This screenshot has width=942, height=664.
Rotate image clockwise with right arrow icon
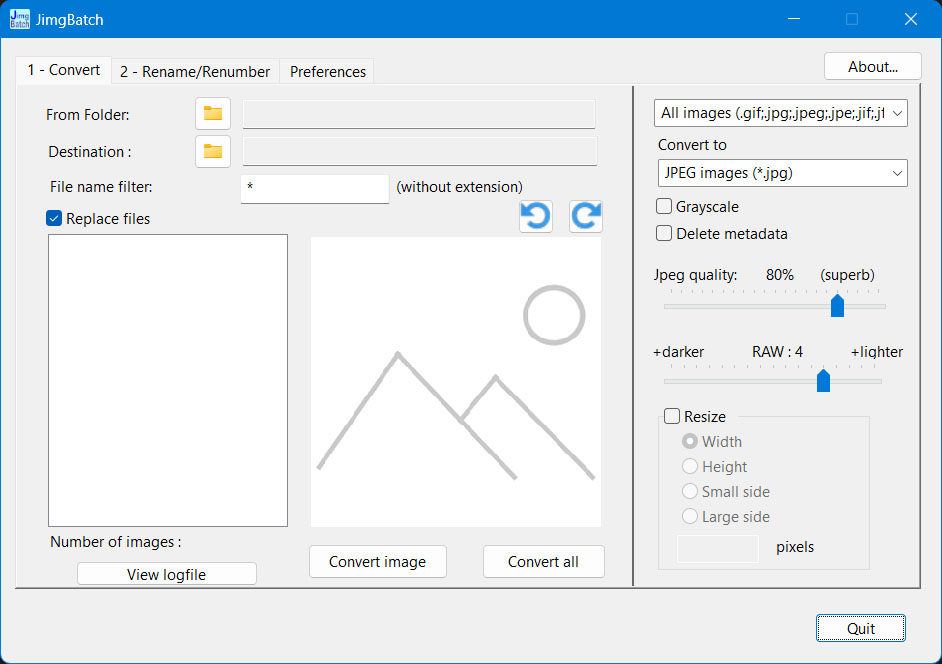(586, 216)
